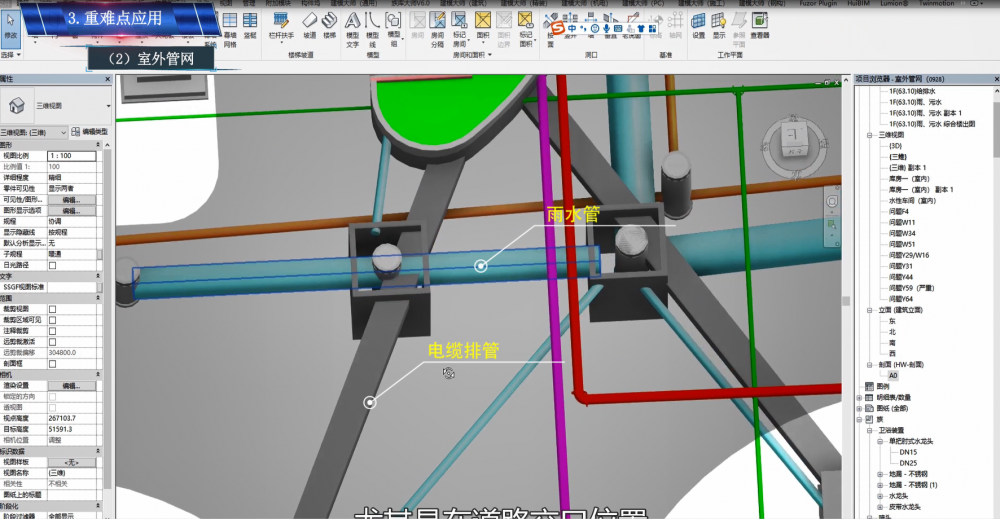Click the 视图比例 1:100 field
This screenshot has height=519, width=1000.
coord(71,156)
